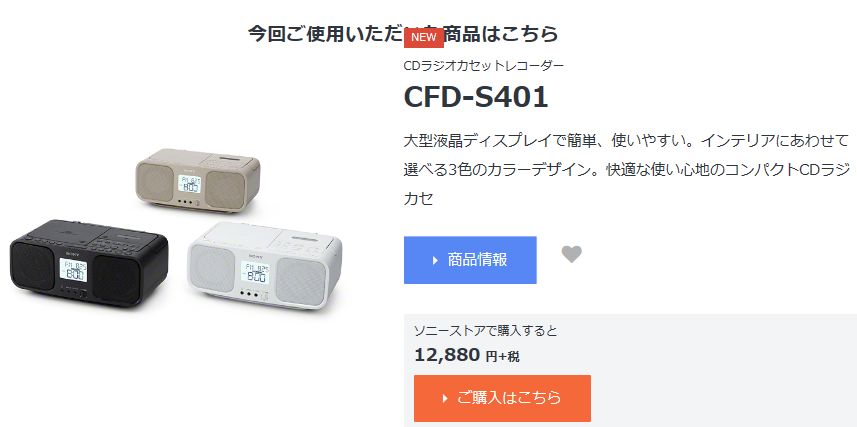
Task: Click the LCD display on the white radio
Action: coord(254,272)
